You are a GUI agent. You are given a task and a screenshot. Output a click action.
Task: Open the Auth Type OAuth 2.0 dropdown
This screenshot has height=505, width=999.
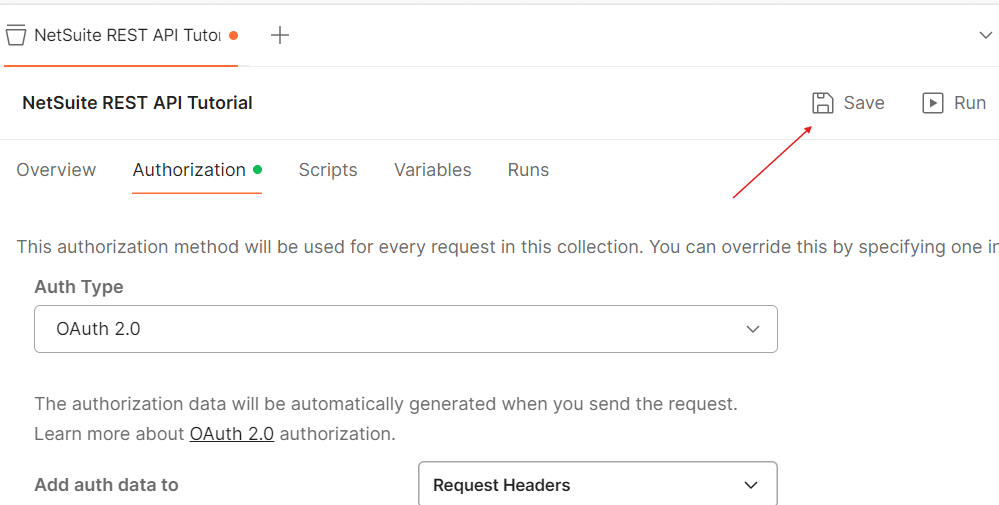click(x=406, y=329)
